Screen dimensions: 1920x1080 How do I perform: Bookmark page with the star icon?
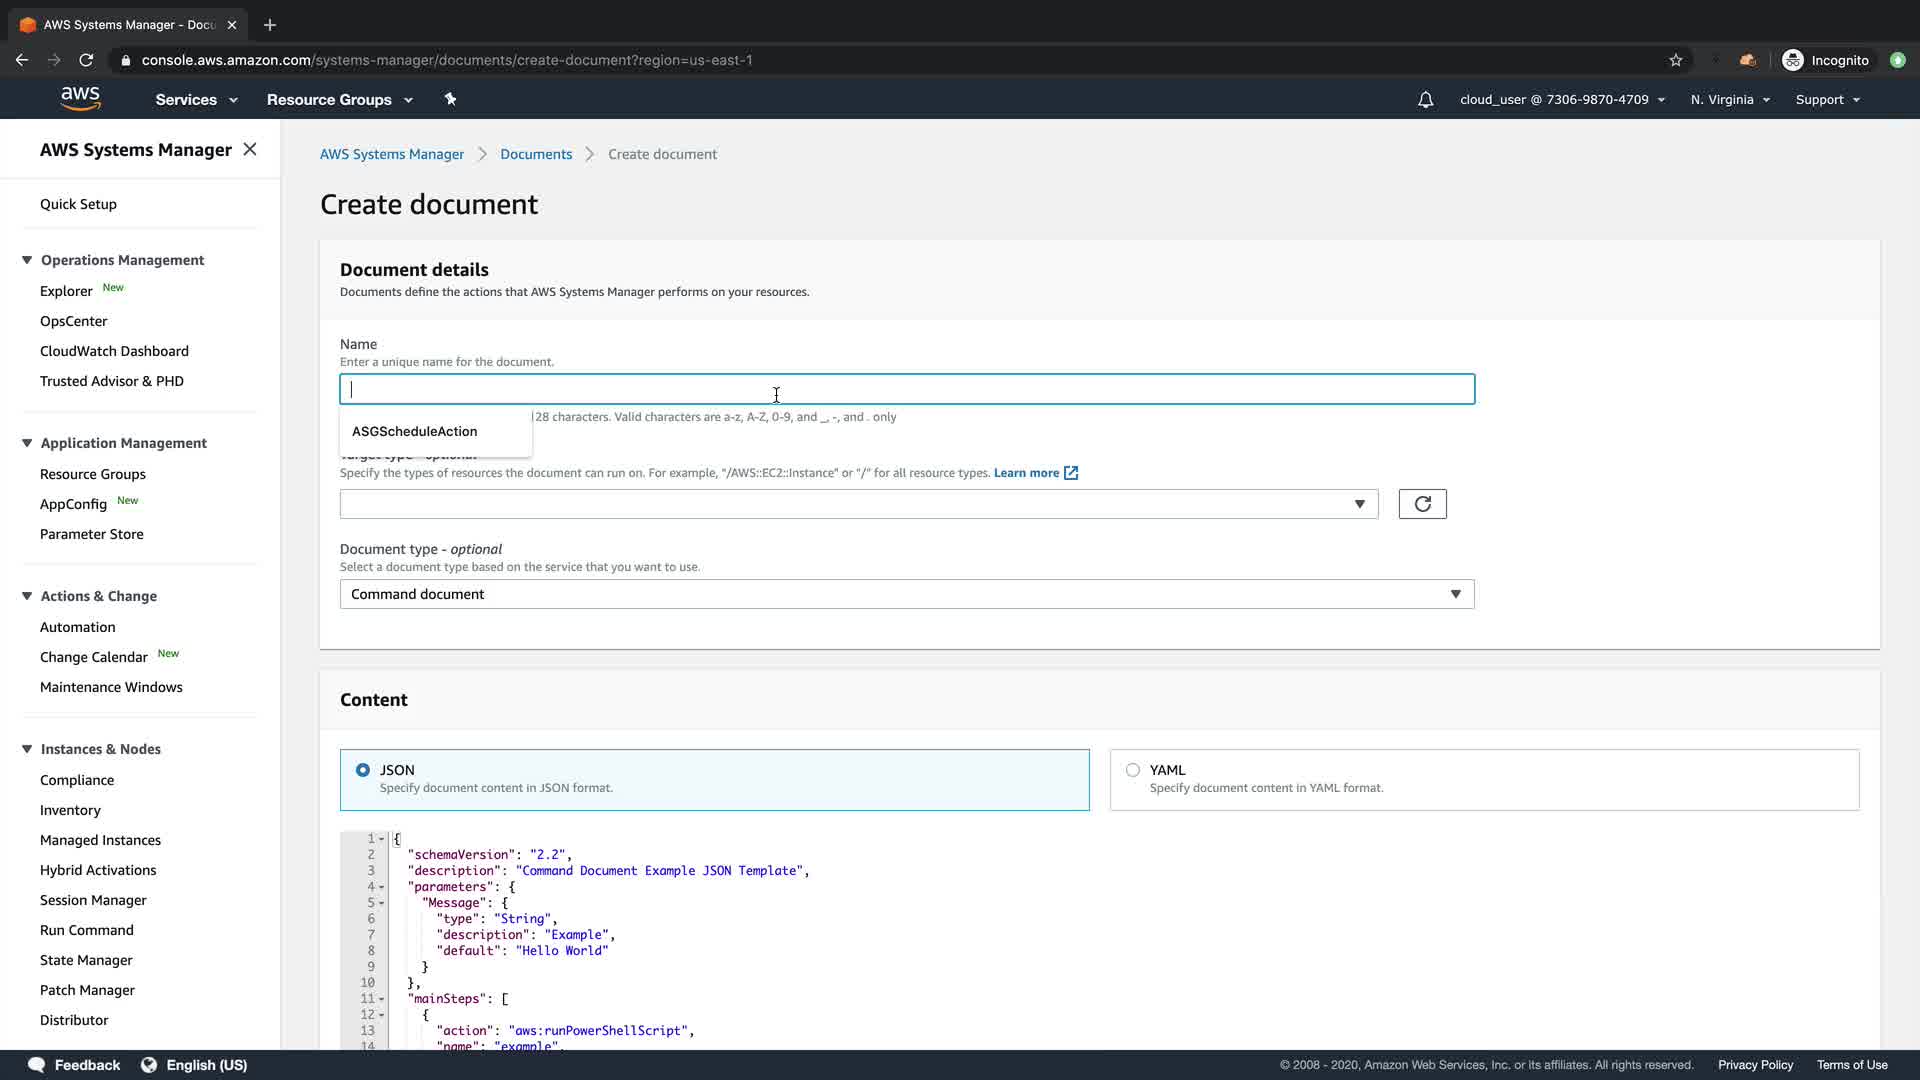1676,60
